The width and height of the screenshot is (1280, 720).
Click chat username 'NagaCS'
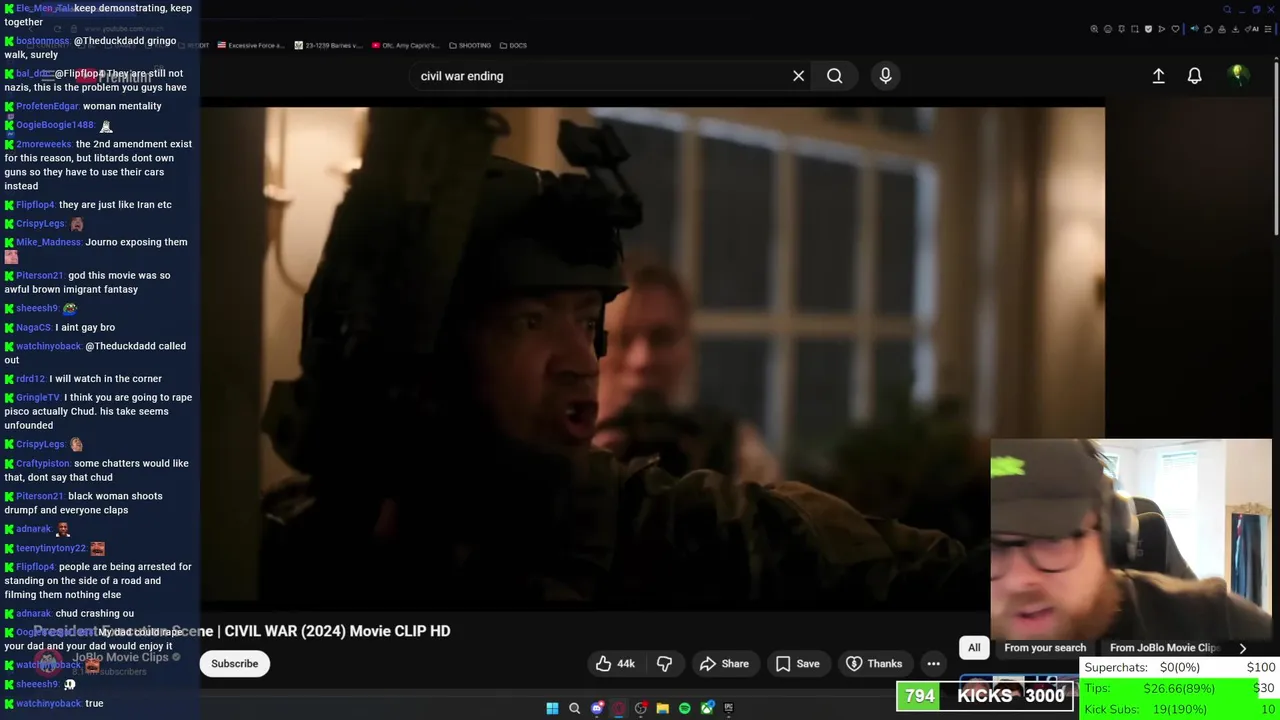(33, 327)
